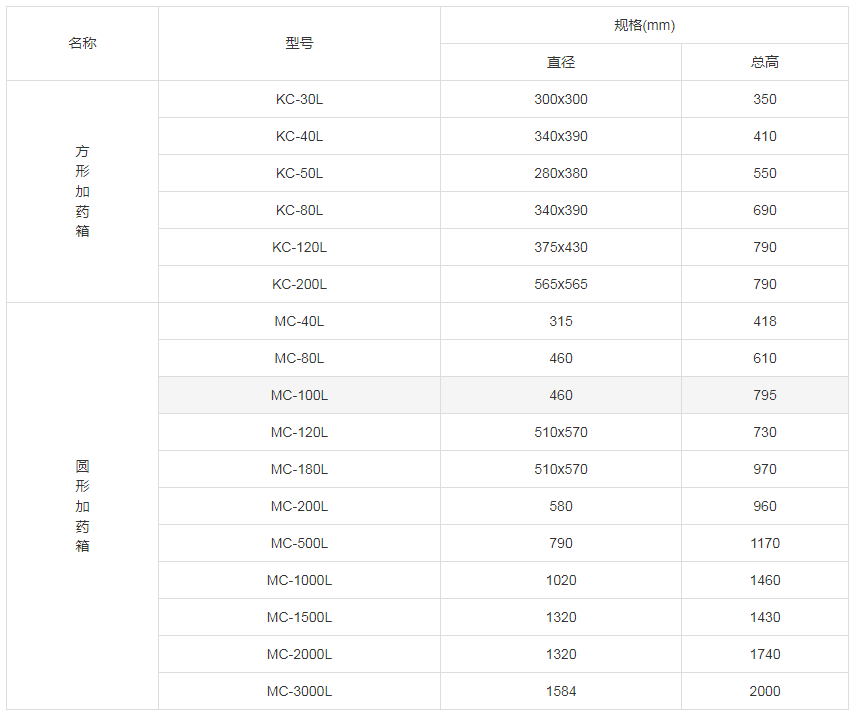Select the MC-500L model cell

click(x=299, y=543)
